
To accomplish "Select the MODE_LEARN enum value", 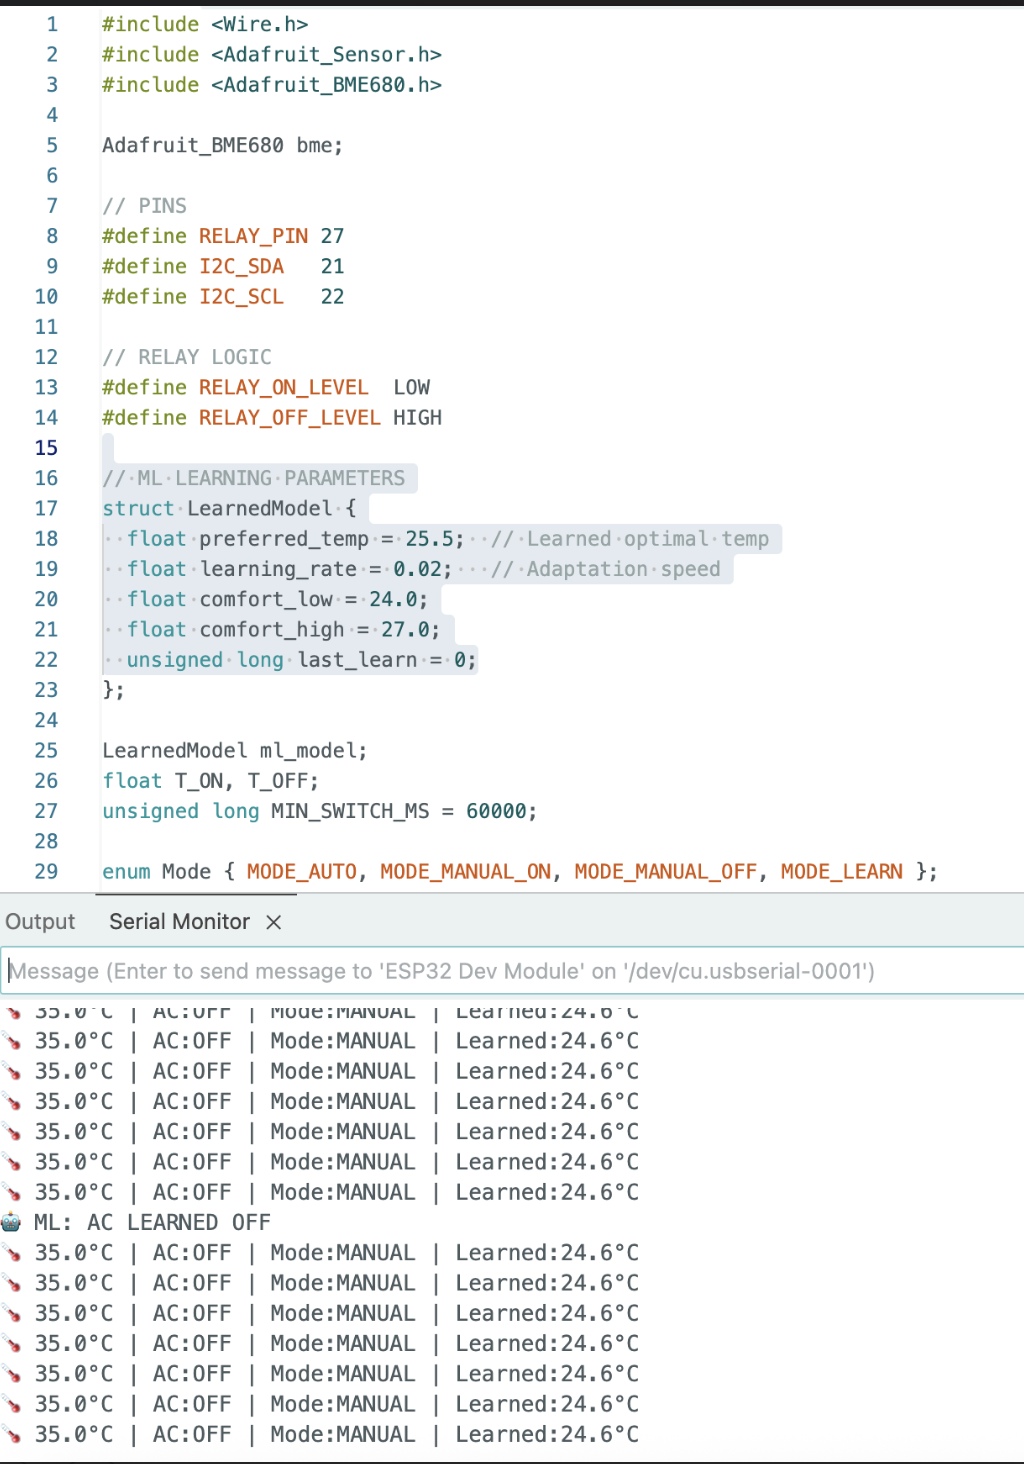I will (841, 871).
